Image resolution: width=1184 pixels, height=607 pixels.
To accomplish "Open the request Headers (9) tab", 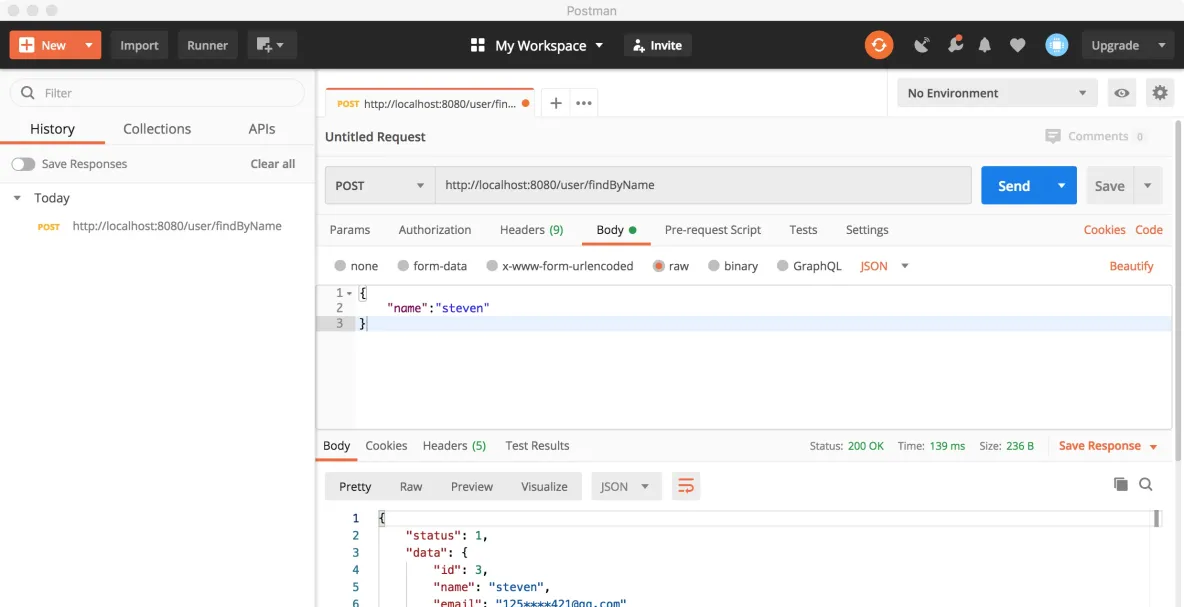I will tap(532, 230).
